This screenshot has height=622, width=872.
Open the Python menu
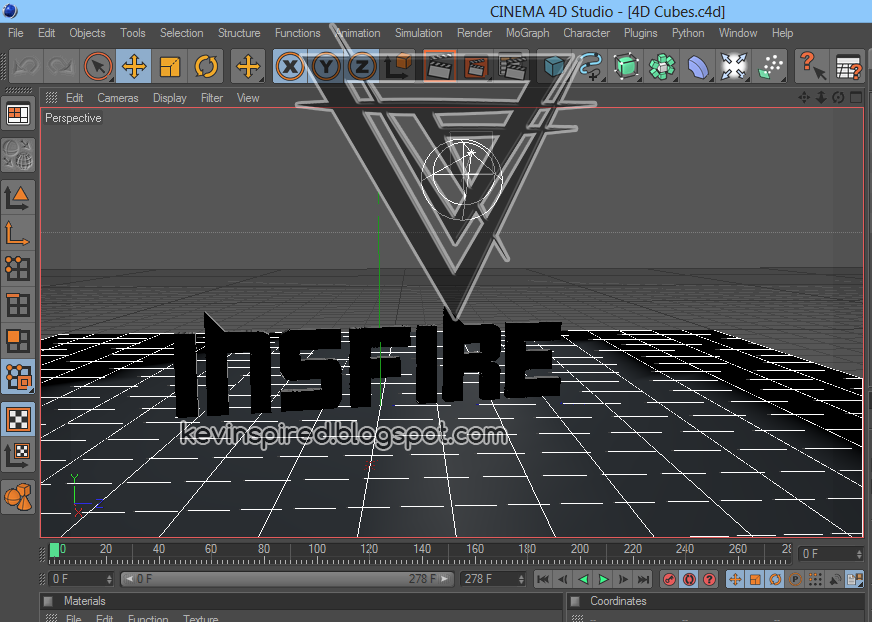click(x=688, y=33)
